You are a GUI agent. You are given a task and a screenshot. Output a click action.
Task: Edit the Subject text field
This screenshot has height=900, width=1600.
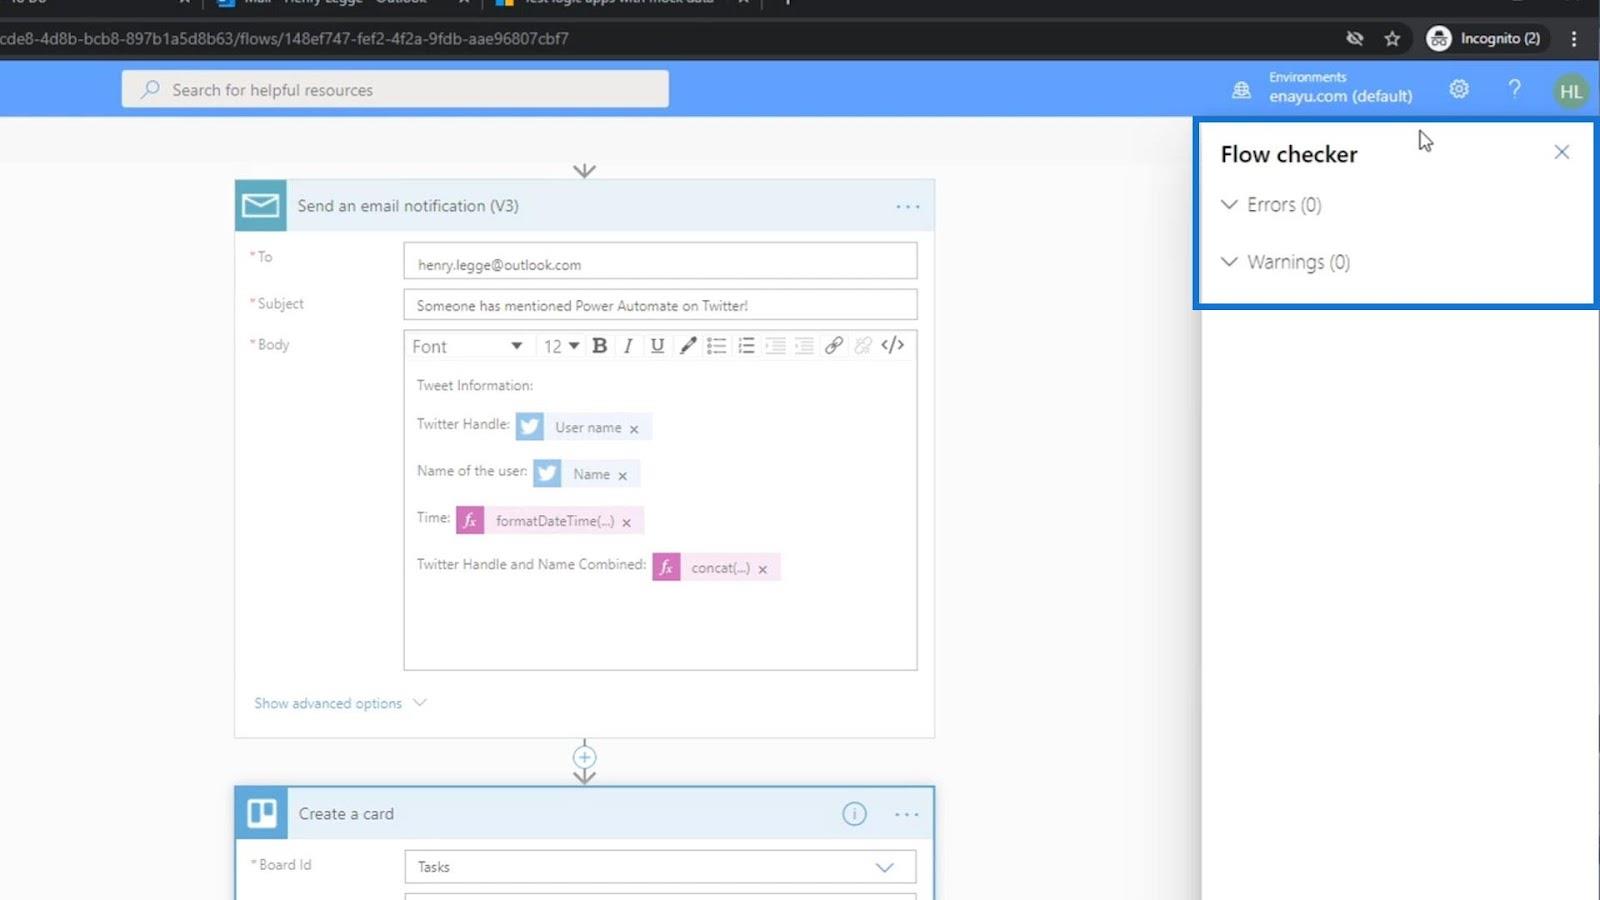(660, 305)
